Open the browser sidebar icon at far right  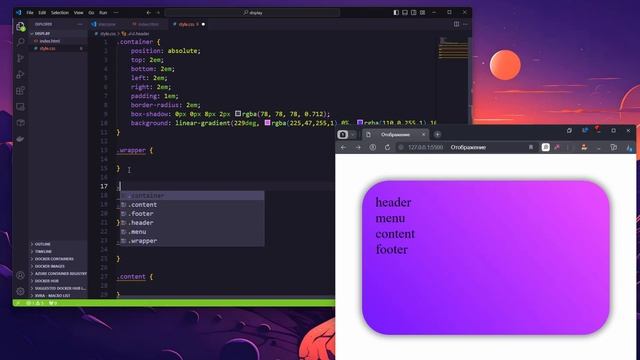tap(629, 147)
